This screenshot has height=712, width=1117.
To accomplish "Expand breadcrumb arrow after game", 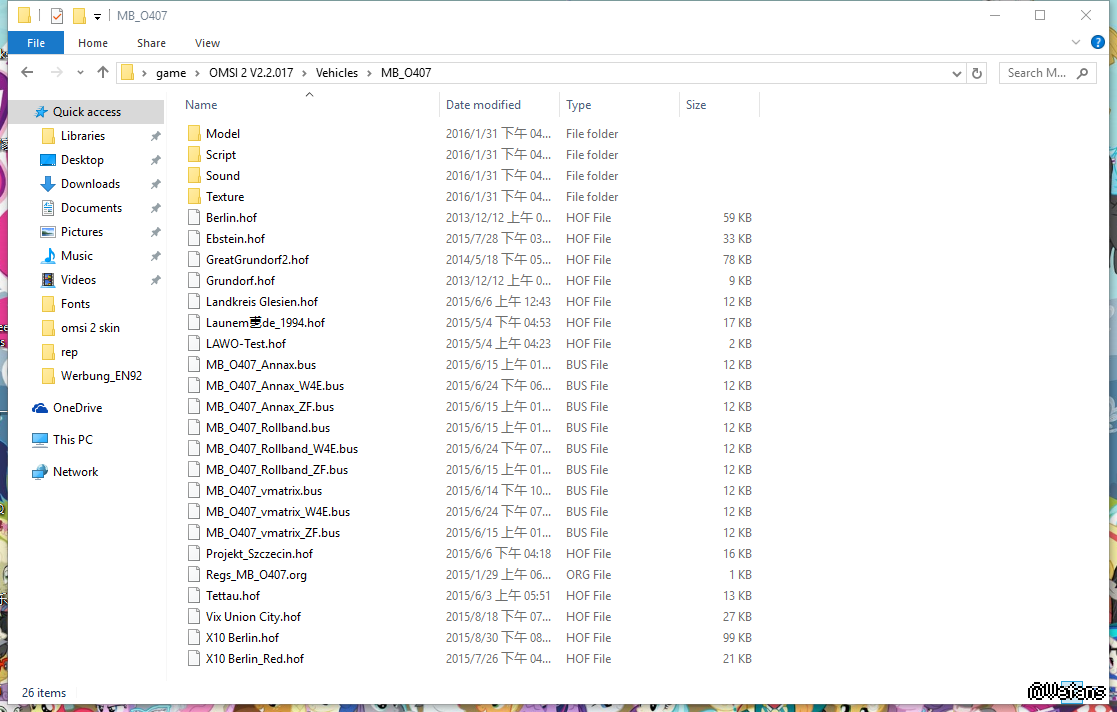I will [x=198, y=73].
